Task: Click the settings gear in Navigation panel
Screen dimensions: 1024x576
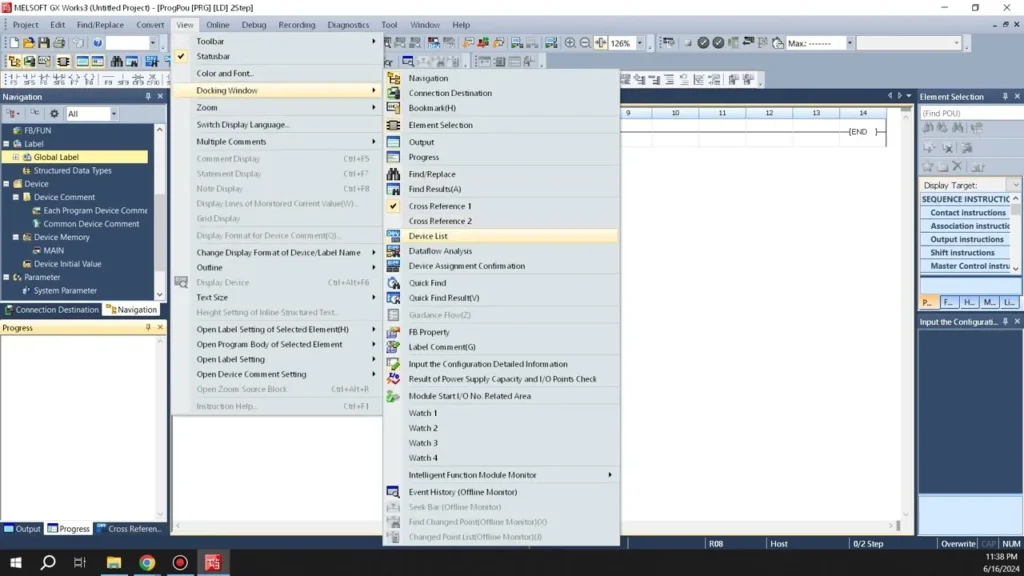Action: click(54, 114)
